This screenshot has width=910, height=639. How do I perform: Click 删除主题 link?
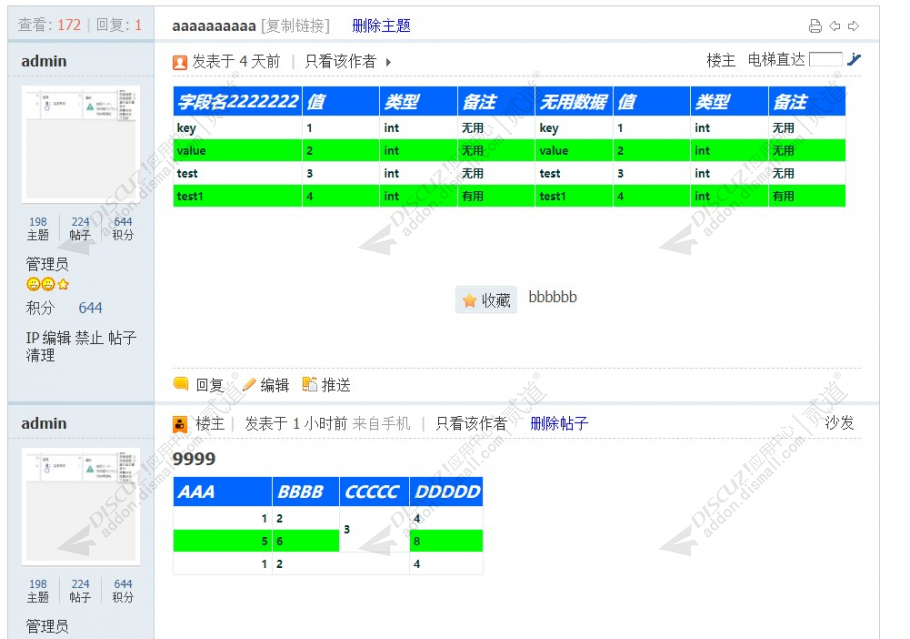coord(381,26)
